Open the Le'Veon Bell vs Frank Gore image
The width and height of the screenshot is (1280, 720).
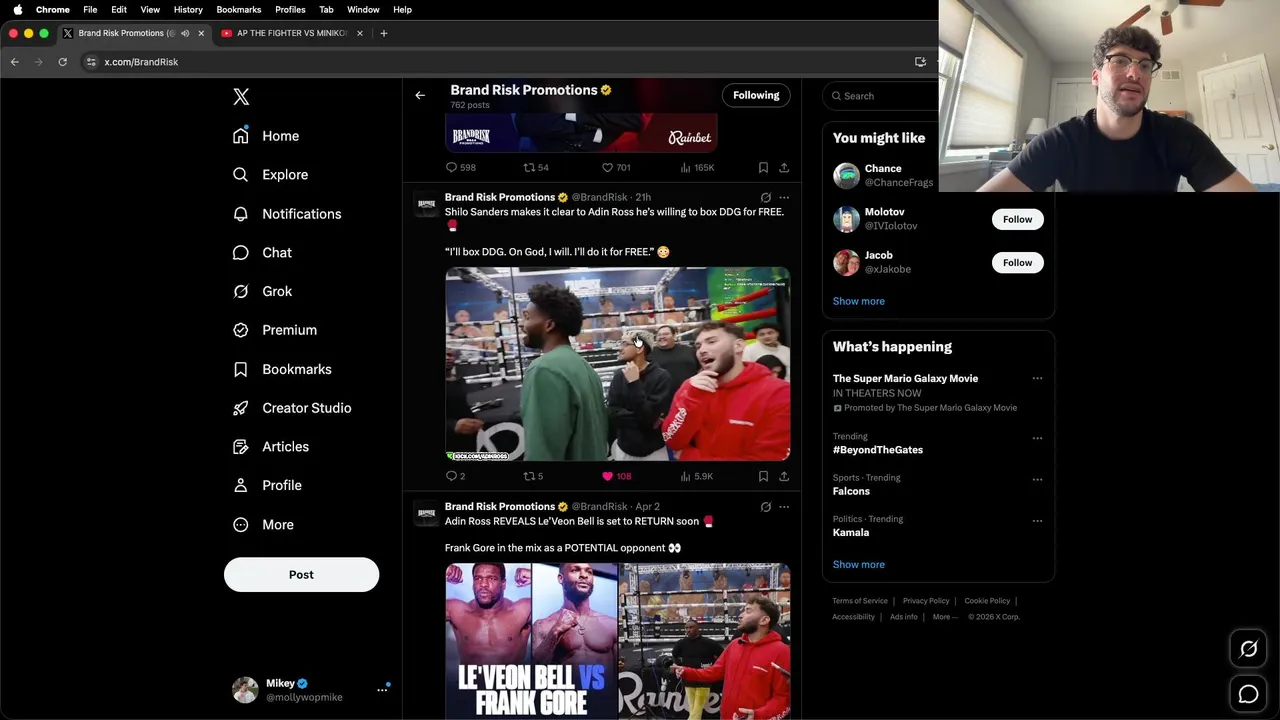(x=531, y=642)
